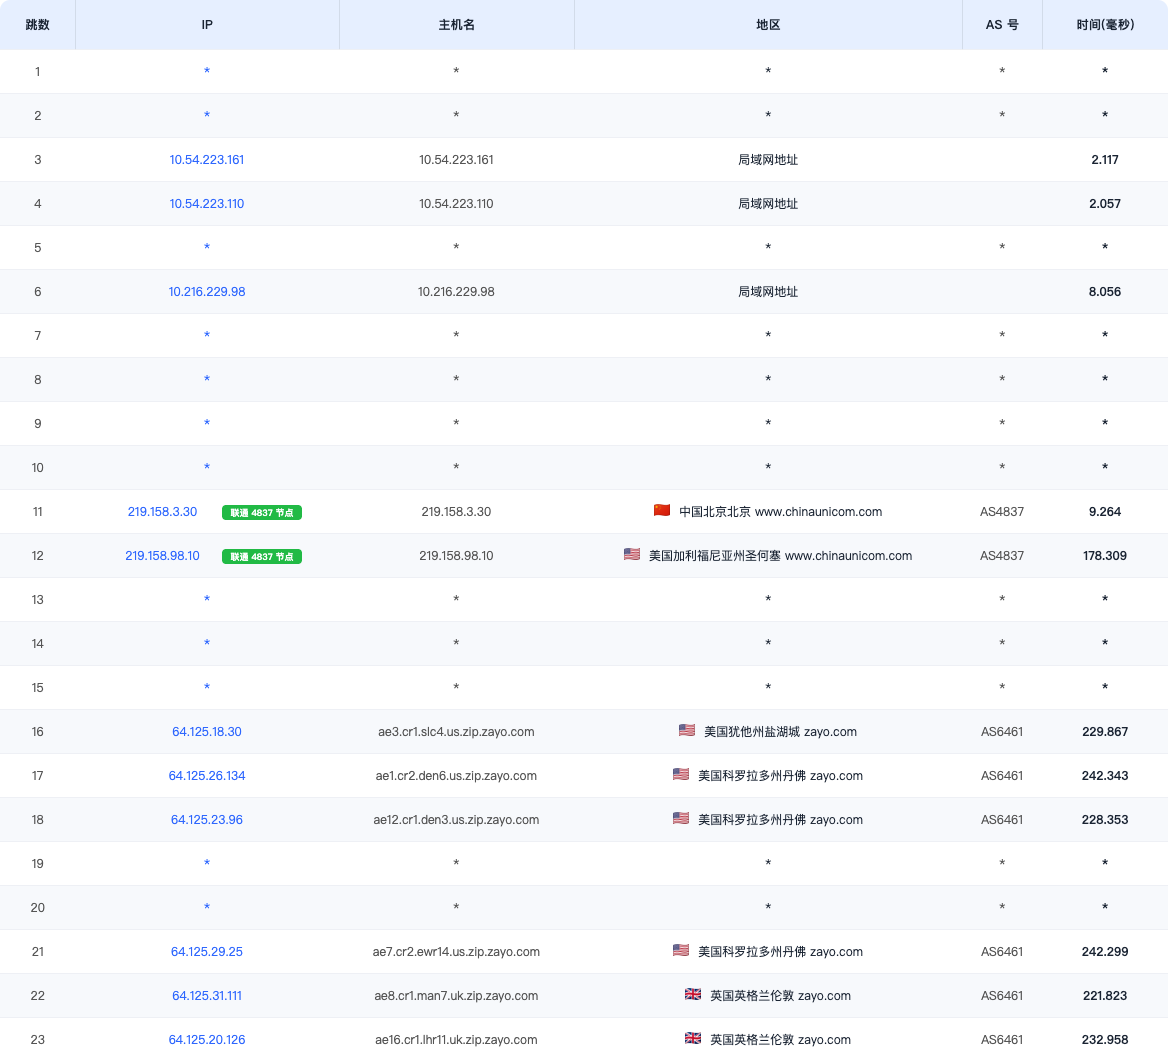Click the blue asterisk link in hop 1
Screen dimensions: 1168x1050
pyautogui.click(x=207, y=71)
